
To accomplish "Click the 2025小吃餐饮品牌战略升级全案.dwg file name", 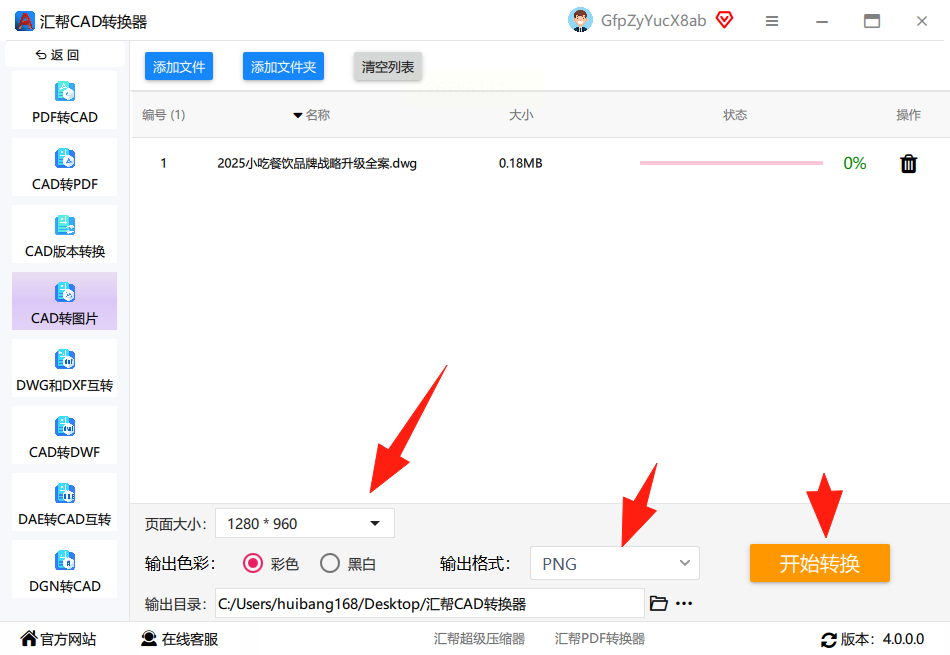I will [x=317, y=164].
